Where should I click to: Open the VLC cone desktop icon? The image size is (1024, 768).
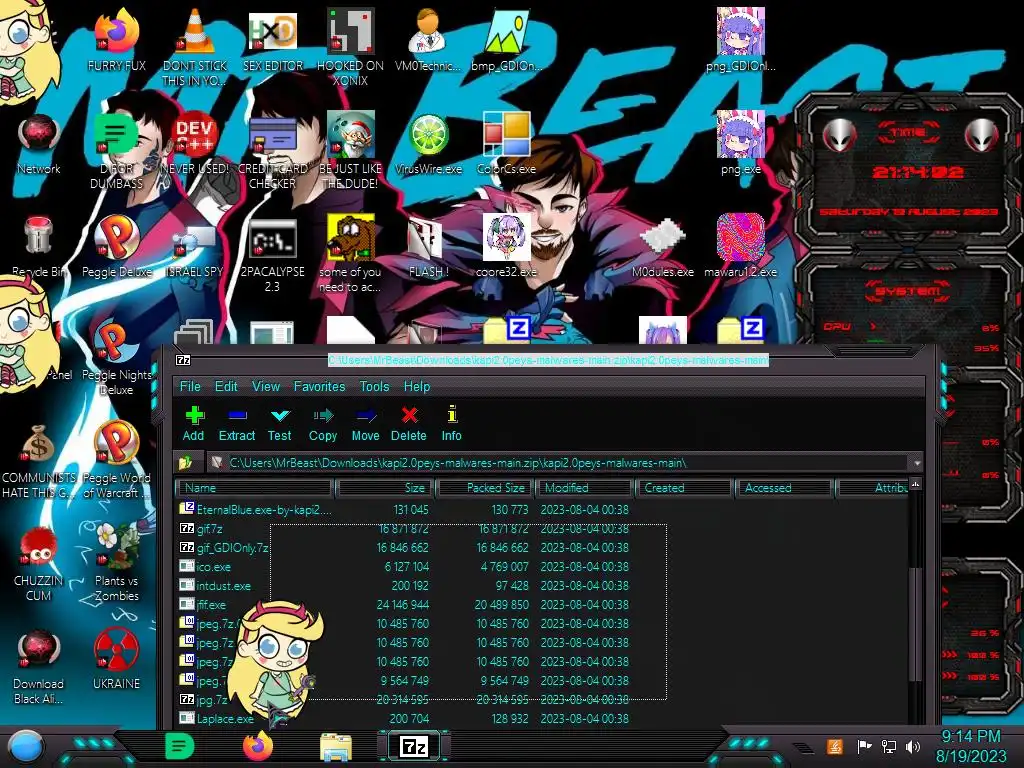(195, 46)
